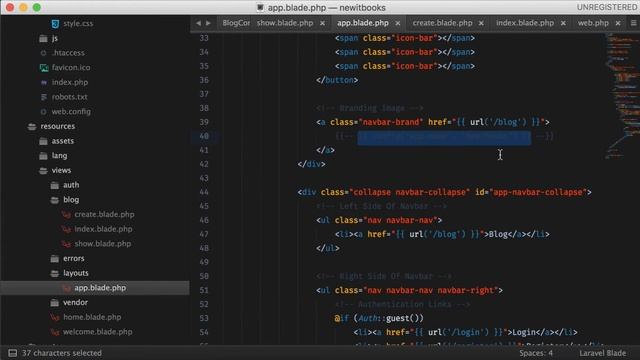Switch to the create.blade.php tab
The height and width of the screenshot is (360, 640).
coord(442,23)
